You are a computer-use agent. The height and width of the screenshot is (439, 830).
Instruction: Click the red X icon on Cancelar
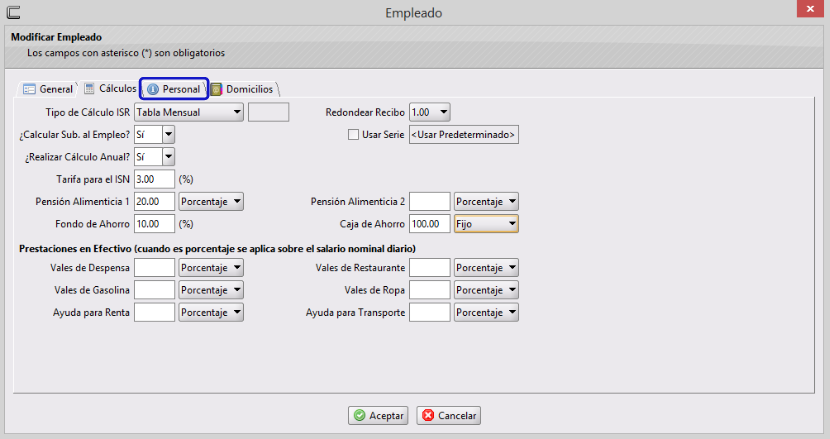click(428, 416)
